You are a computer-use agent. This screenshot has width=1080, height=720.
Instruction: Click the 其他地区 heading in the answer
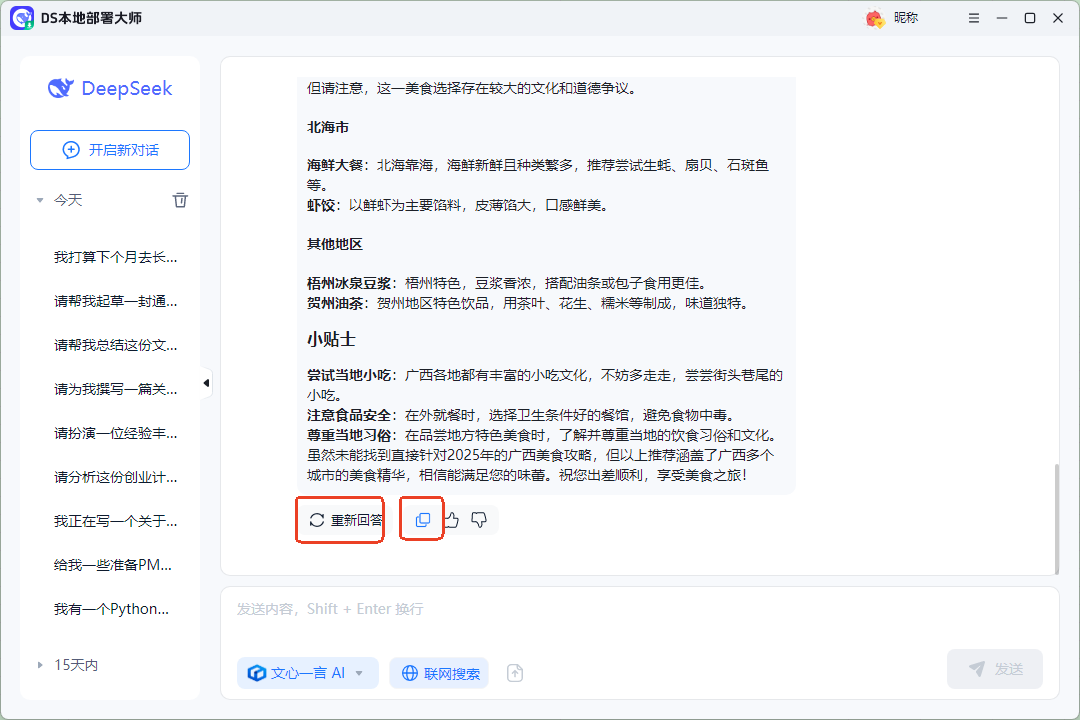click(x=335, y=244)
